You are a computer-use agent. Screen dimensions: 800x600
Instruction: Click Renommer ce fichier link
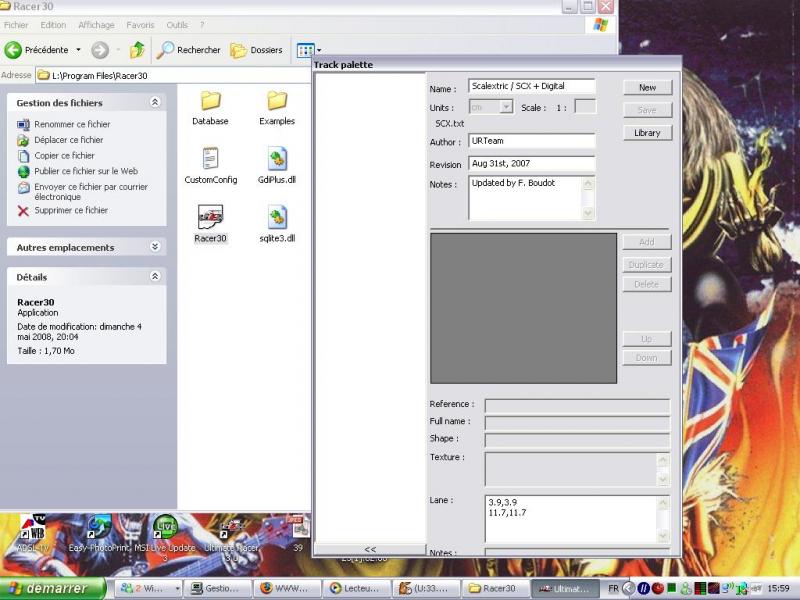coord(72,125)
